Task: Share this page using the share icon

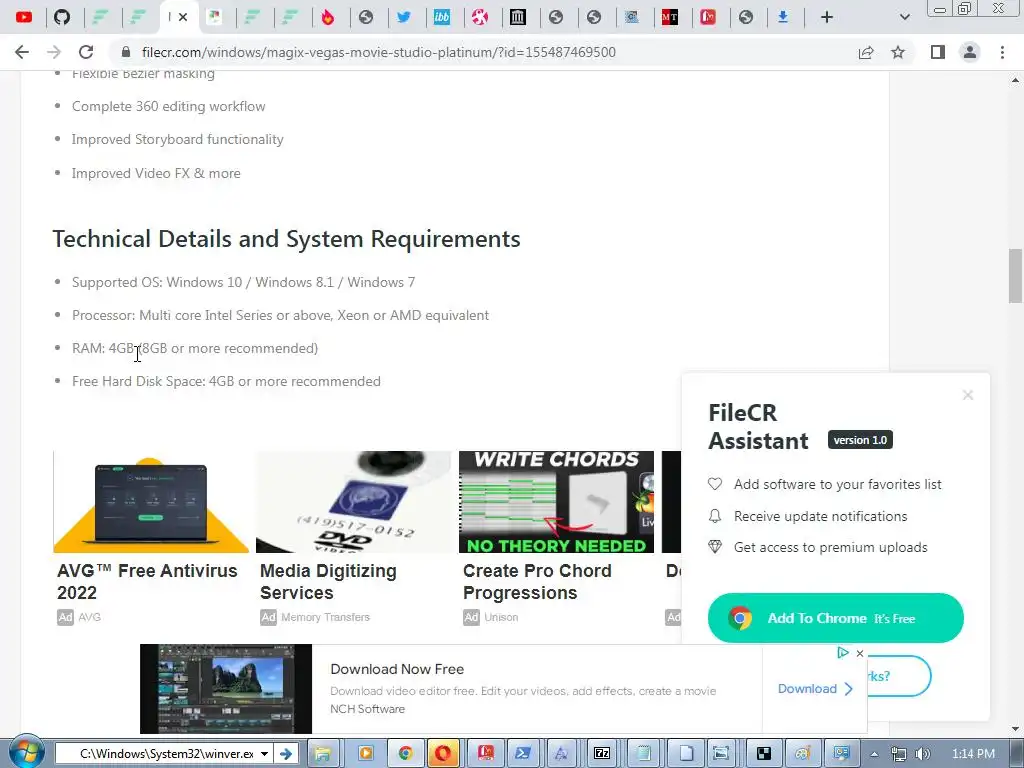Action: [866, 52]
